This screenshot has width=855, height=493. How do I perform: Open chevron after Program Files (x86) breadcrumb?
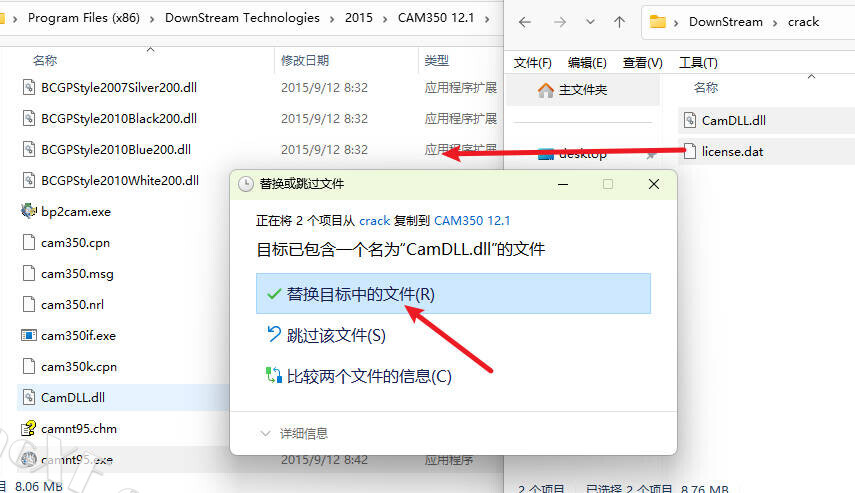[x=152, y=19]
